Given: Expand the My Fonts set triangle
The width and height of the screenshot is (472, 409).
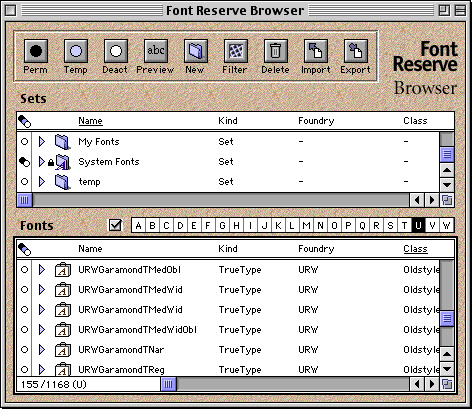Looking at the screenshot, I should pyautogui.click(x=42, y=142).
